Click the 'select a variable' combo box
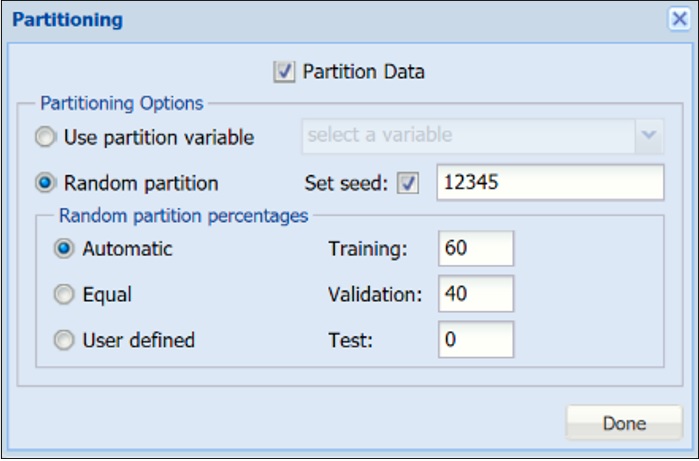Screen dimensions: 699x461 pos(467,135)
